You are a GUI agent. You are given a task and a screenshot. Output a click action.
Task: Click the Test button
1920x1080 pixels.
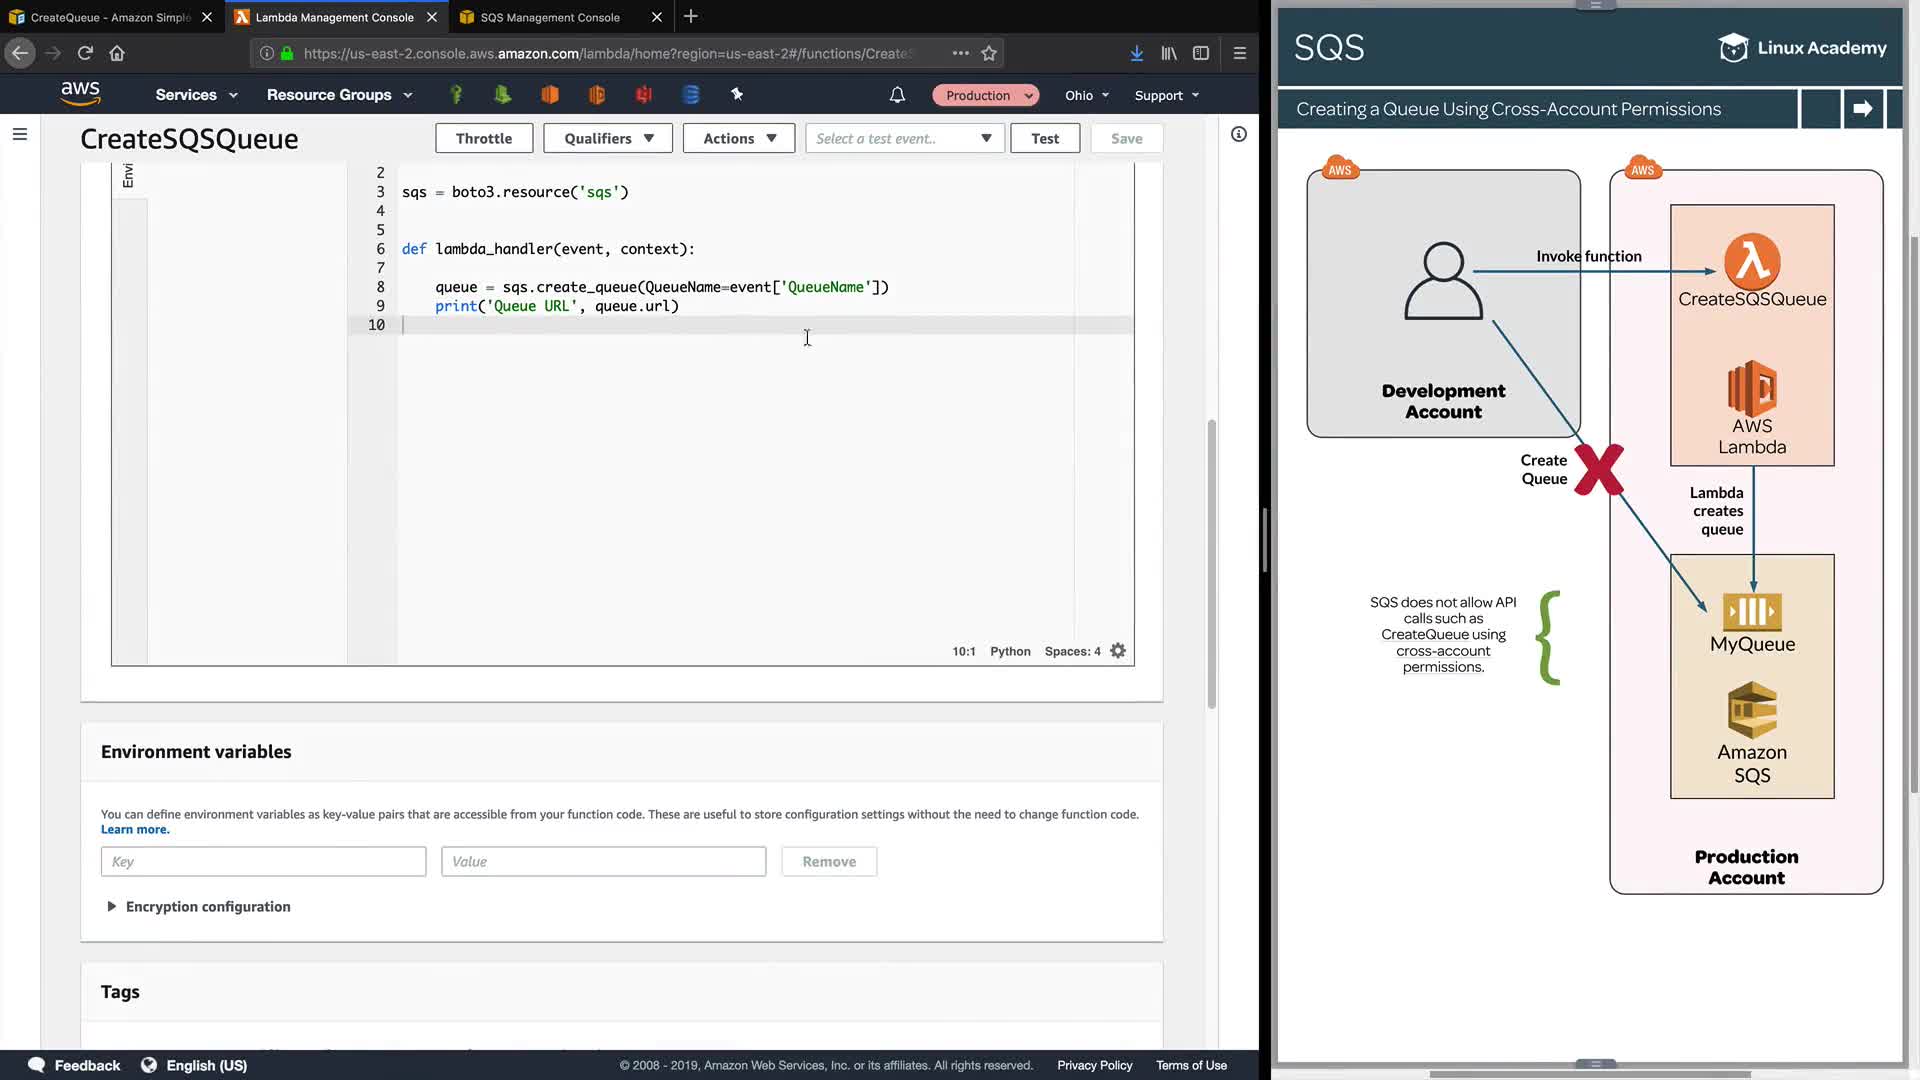(x=1044, y=138)
